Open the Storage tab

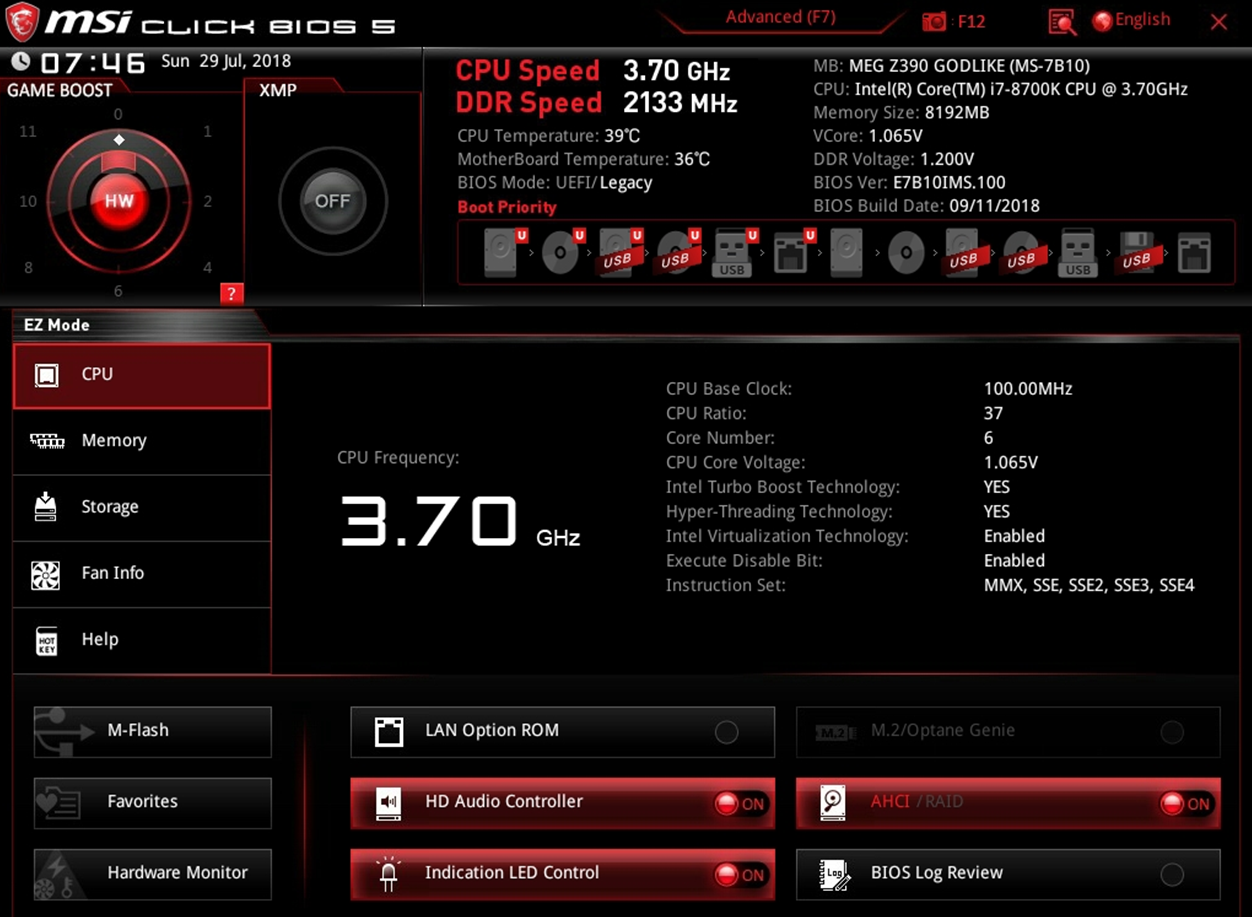pyautogui.click(x=142, y=507)
